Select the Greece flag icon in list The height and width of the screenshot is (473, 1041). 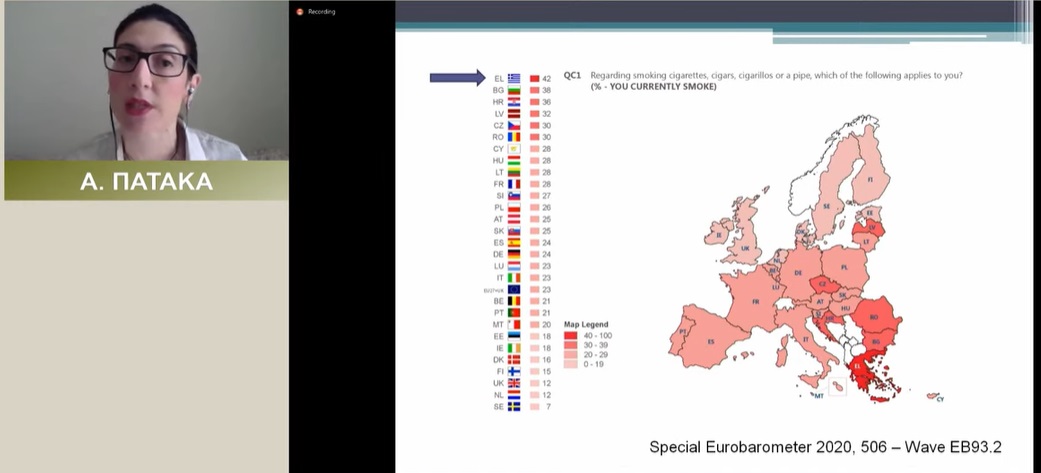[514, 78]
